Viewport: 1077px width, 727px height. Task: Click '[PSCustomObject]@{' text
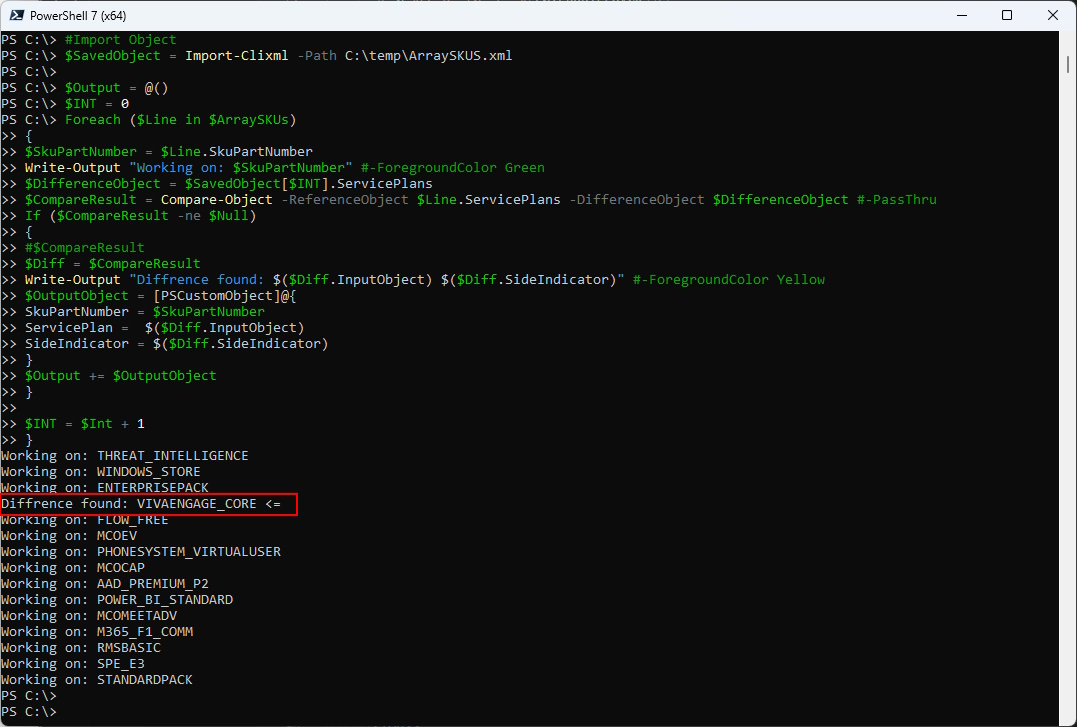pos(225,295)
